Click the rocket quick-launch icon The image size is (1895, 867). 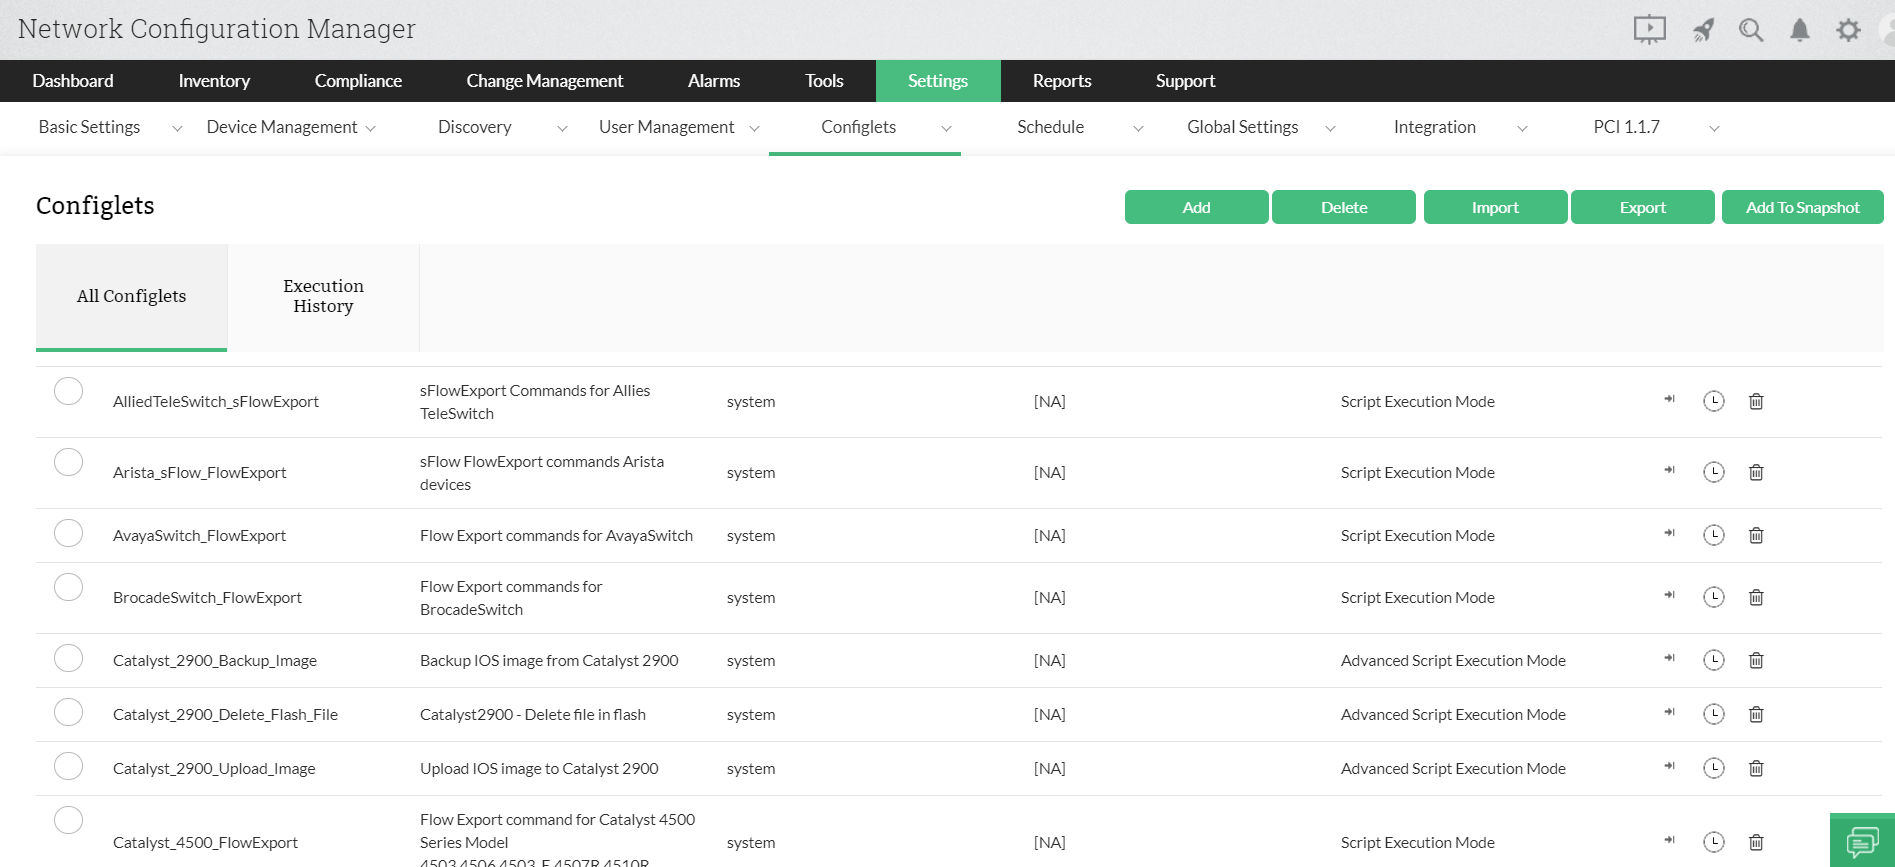(x=1703, y=30)
